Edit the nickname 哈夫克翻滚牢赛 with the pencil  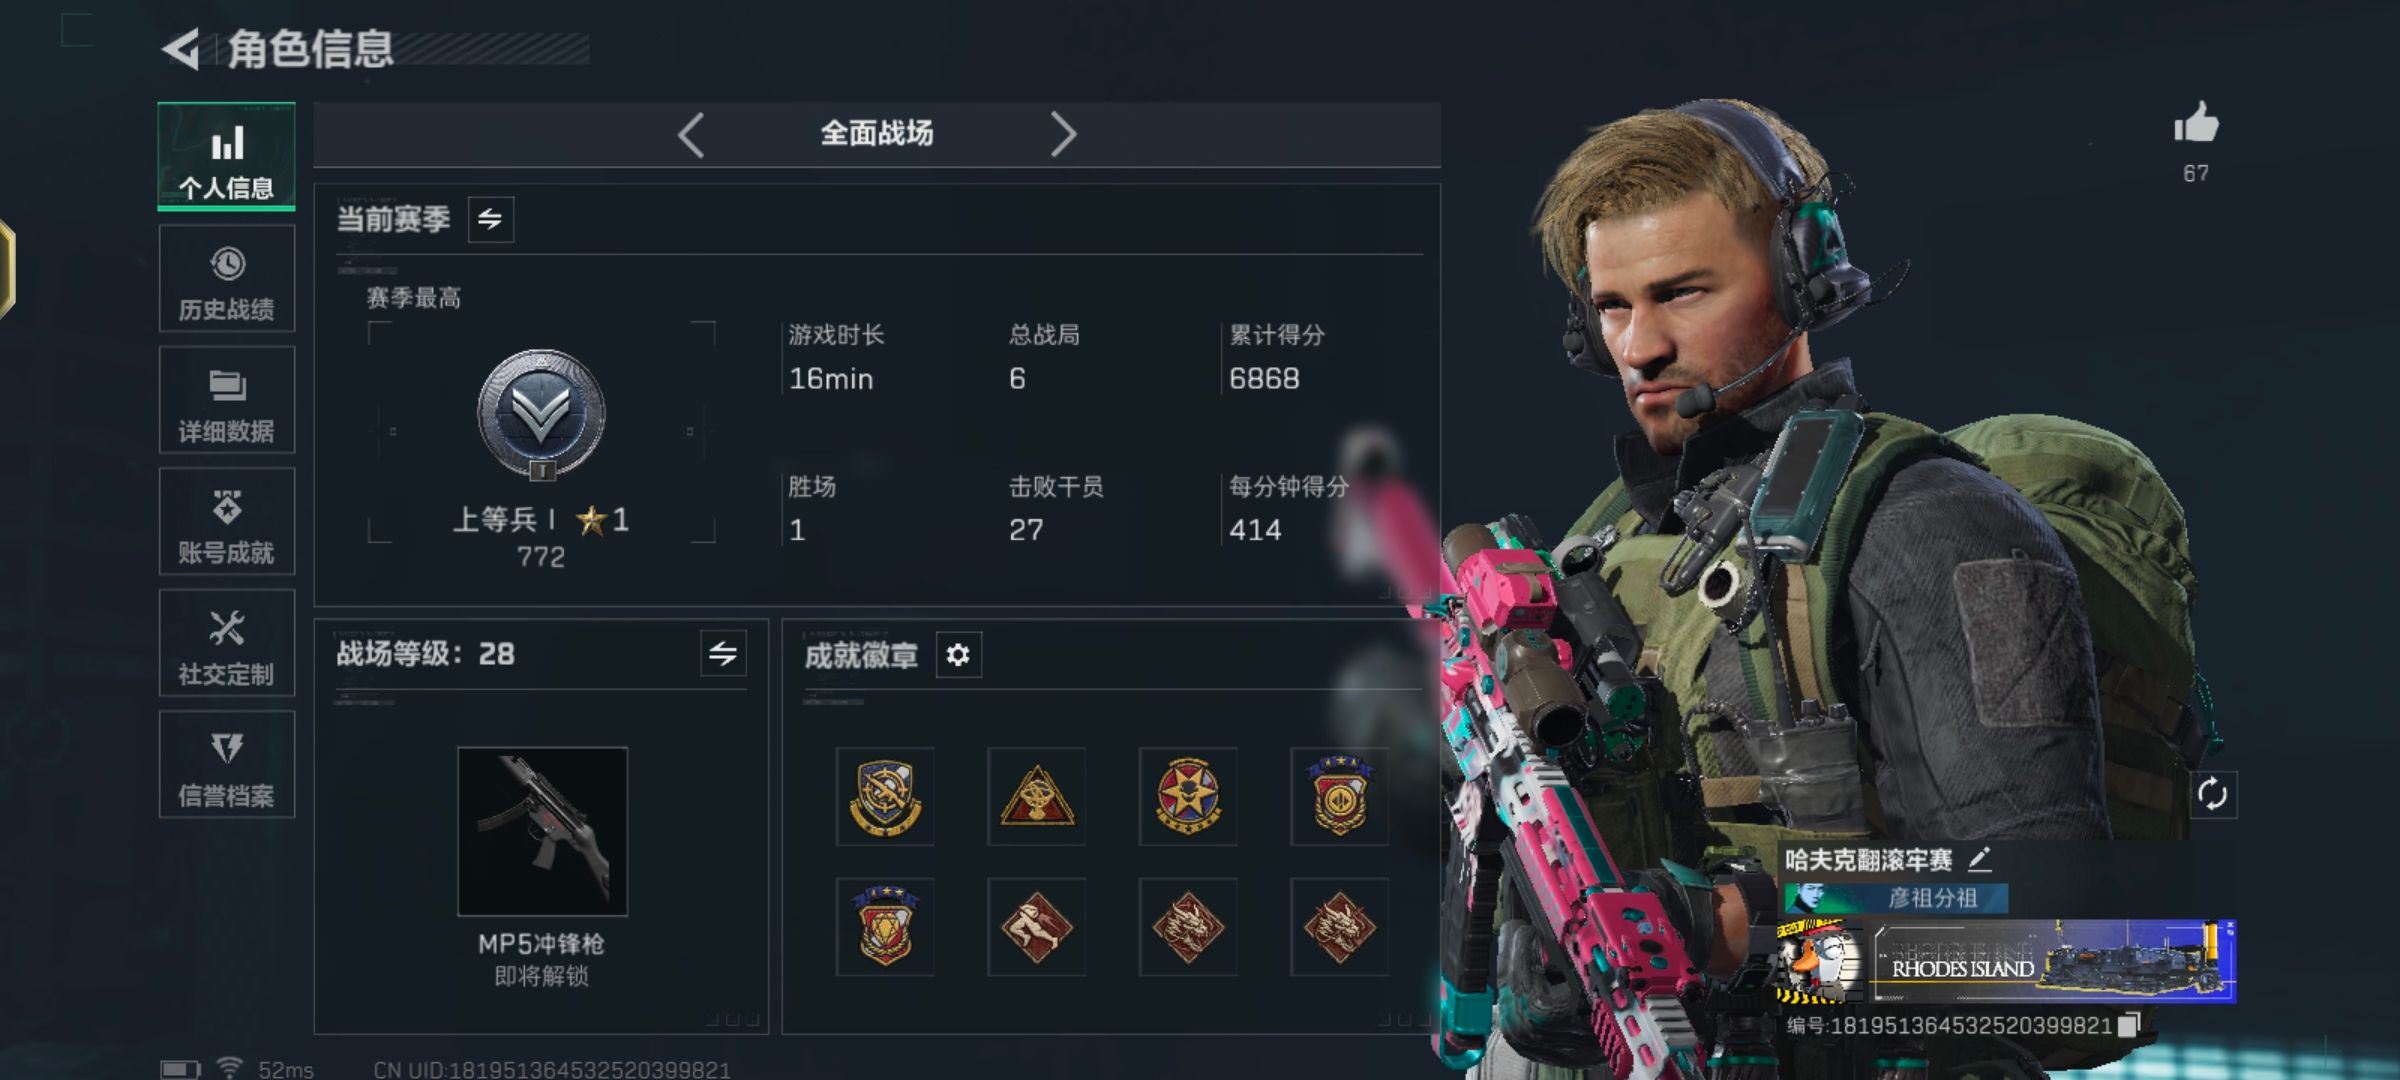[x=1980, y=859]
